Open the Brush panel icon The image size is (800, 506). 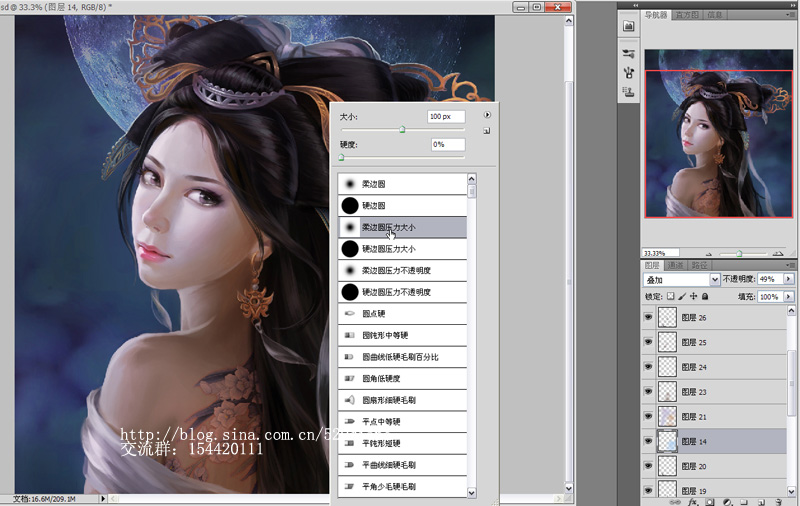pos(629,54)
